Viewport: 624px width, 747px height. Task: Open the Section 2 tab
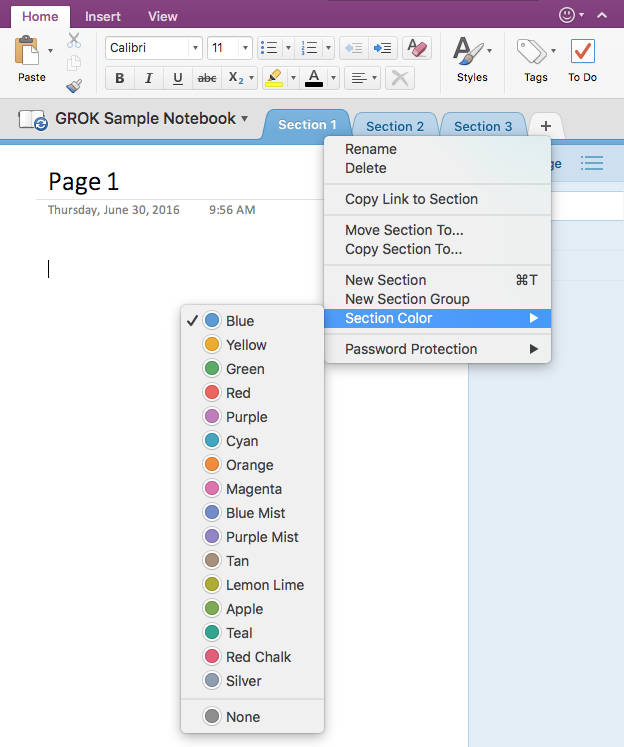click(395, 126)
